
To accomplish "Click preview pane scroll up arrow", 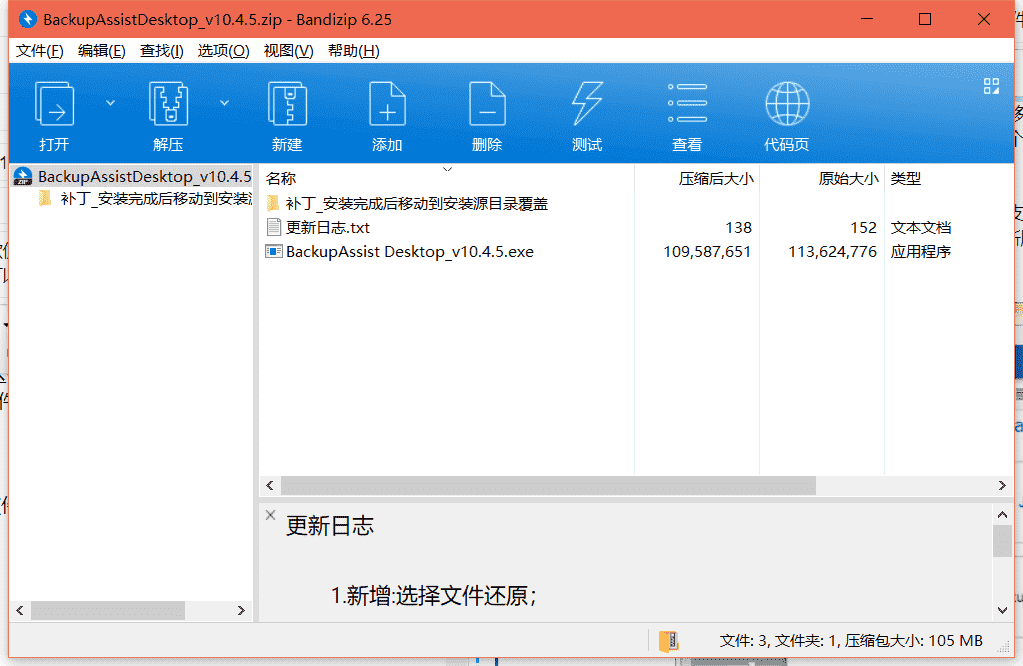I will tap(1003, 515).
